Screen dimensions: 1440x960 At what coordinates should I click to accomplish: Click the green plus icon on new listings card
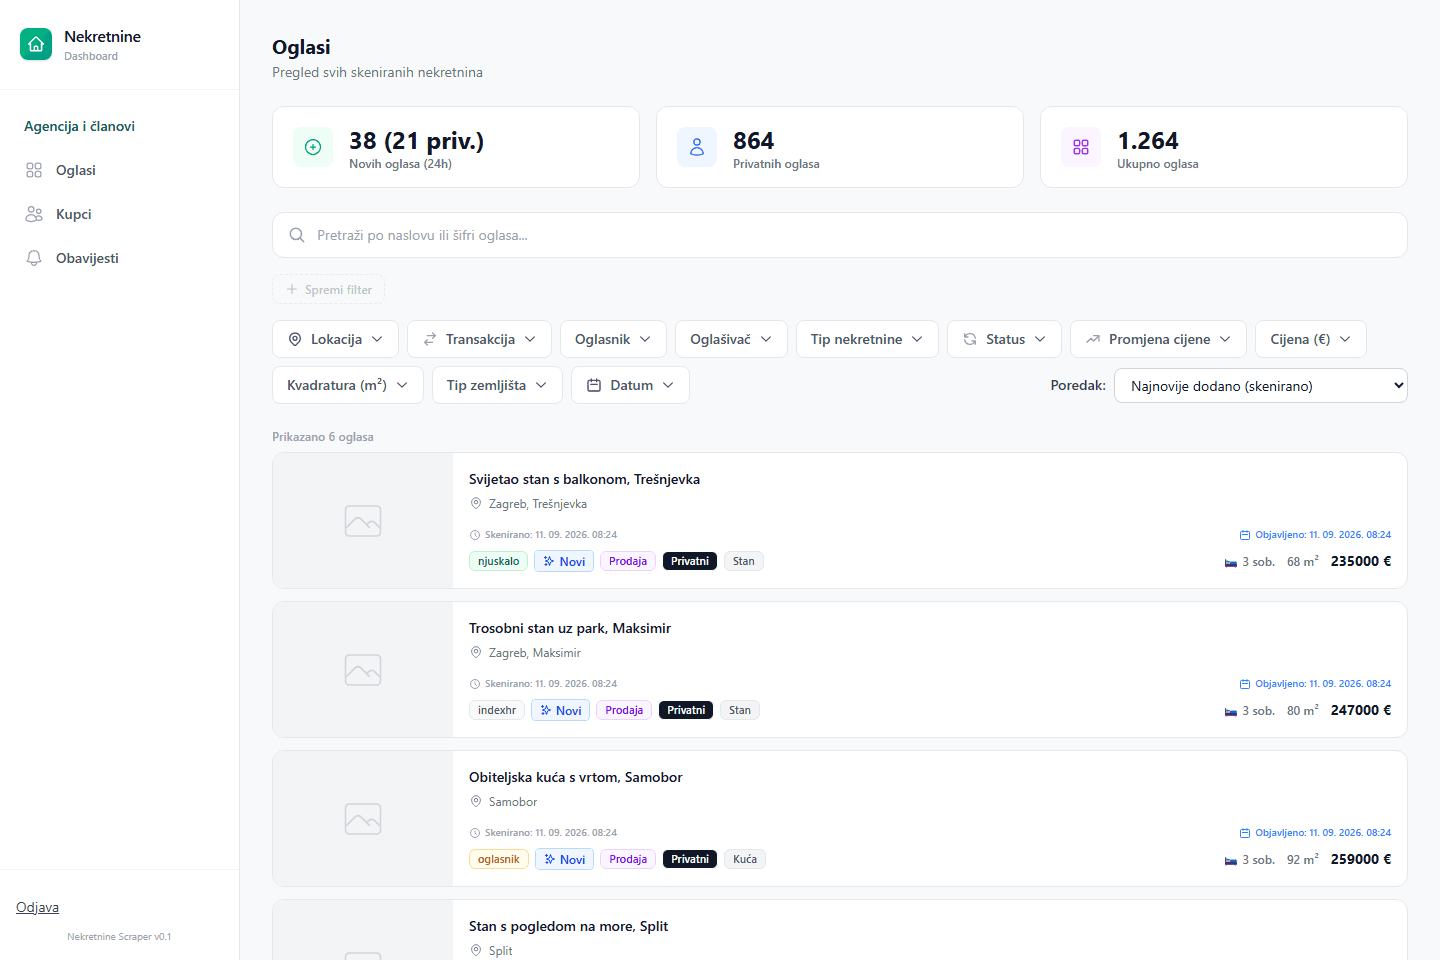click(313, 147)
